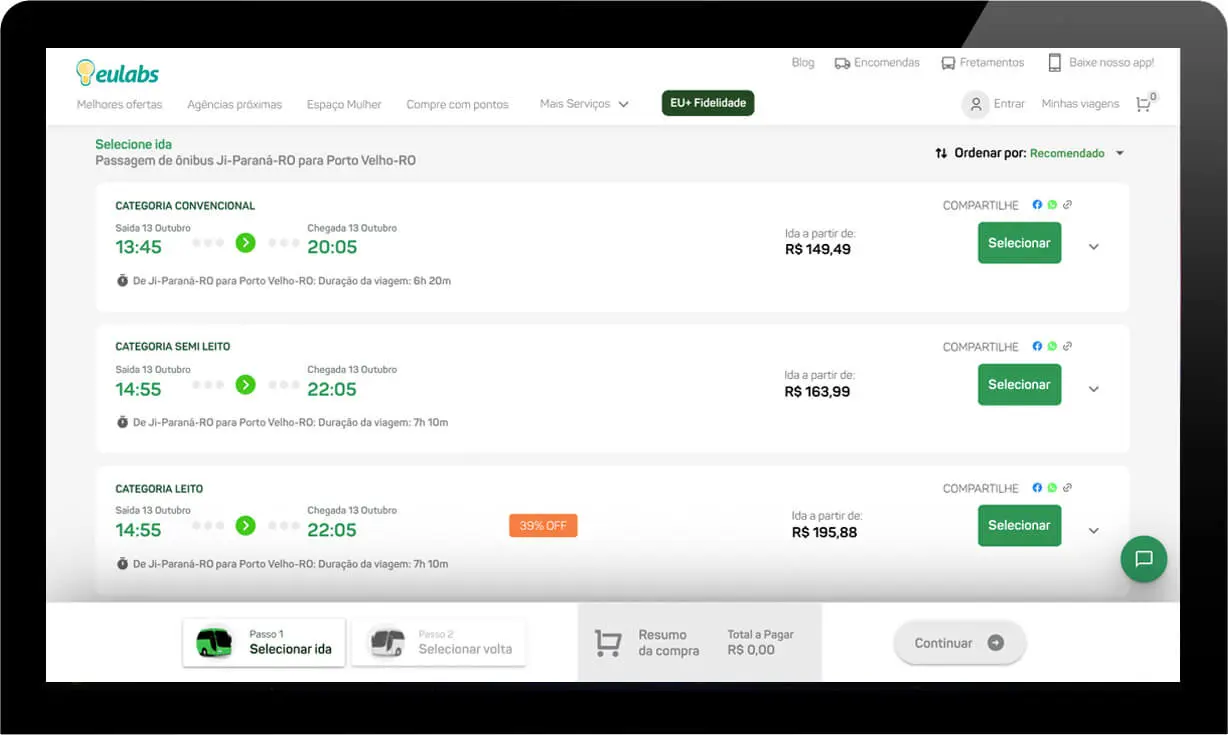The width and height of the screenshot is (1228, 735).
Task: Click the phone icon beside Baixe nosso app
Action: [1054, 63]
